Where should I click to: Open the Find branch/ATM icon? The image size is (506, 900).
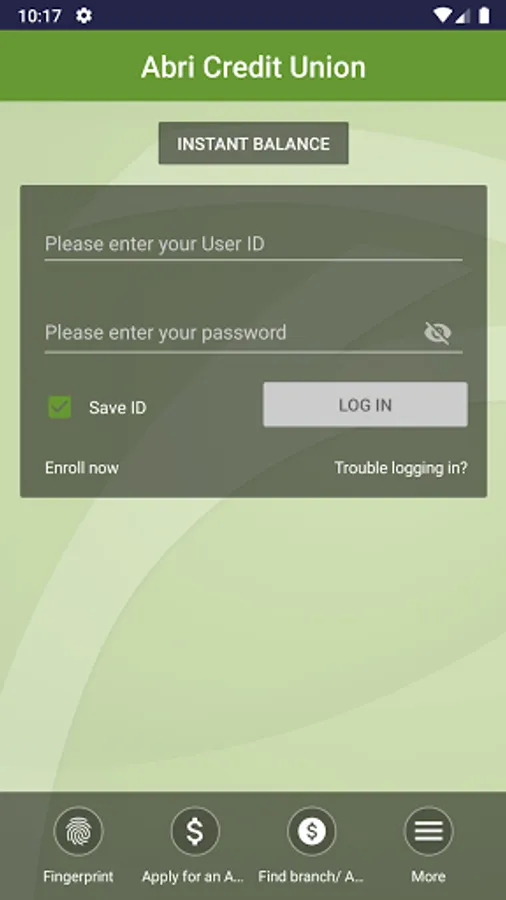click(x=312, y=831)
